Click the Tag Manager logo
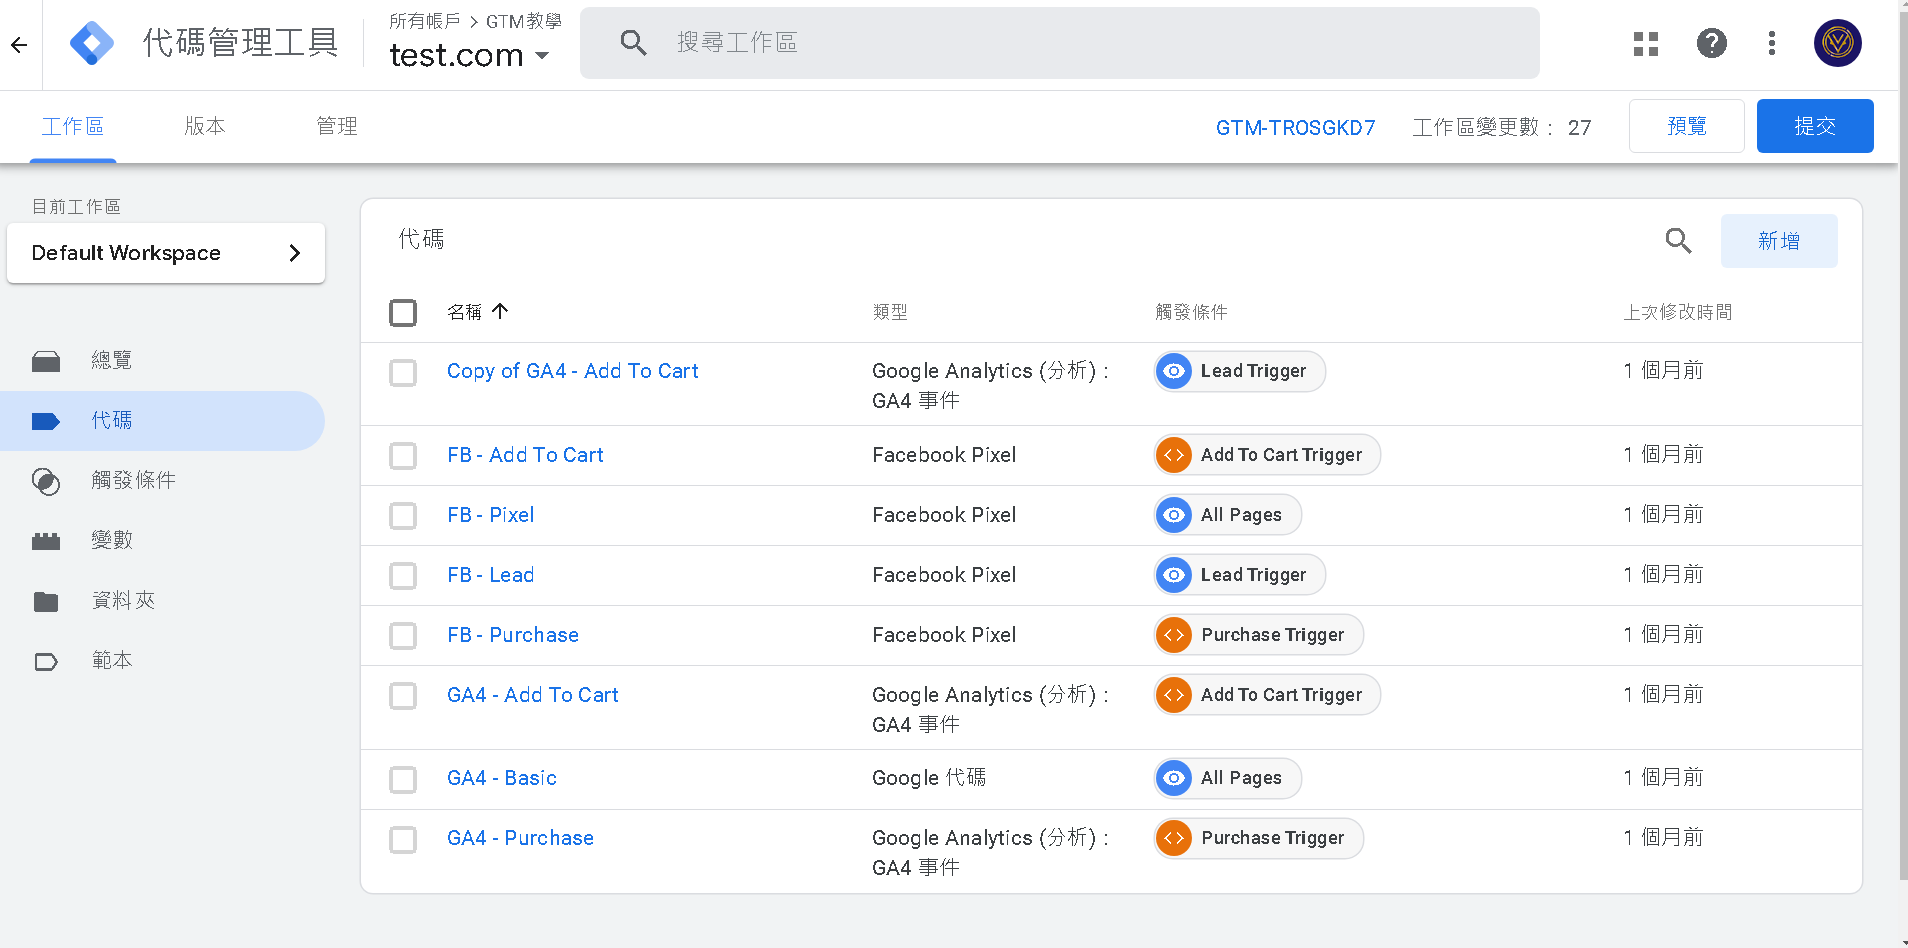Viewport: 1908px width, 948px height. click(92, 43)
